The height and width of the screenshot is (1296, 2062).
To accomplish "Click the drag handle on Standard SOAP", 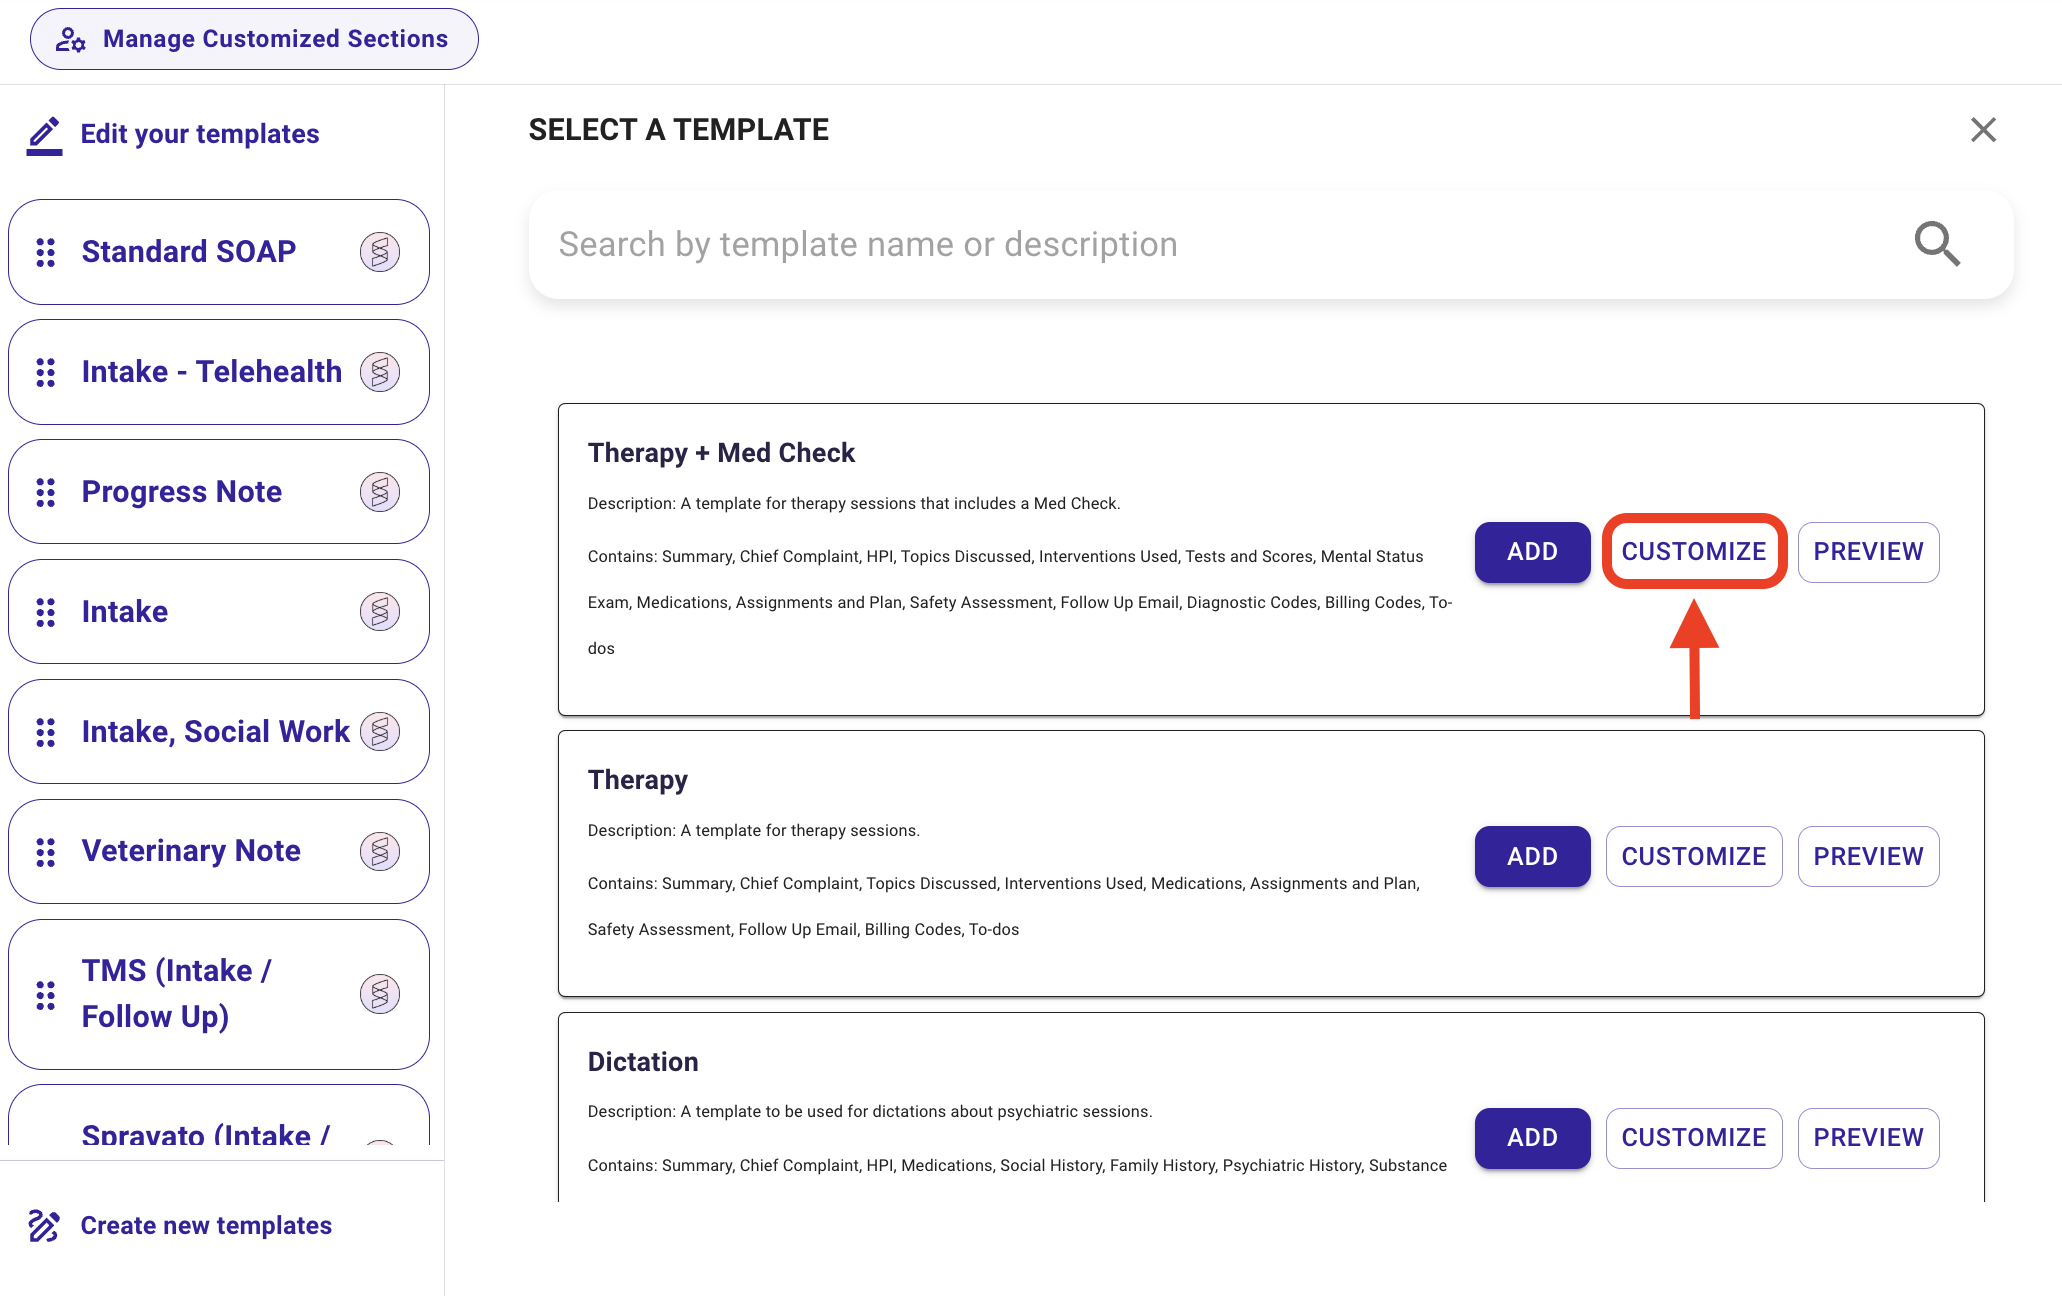I will tap(46, 252).
